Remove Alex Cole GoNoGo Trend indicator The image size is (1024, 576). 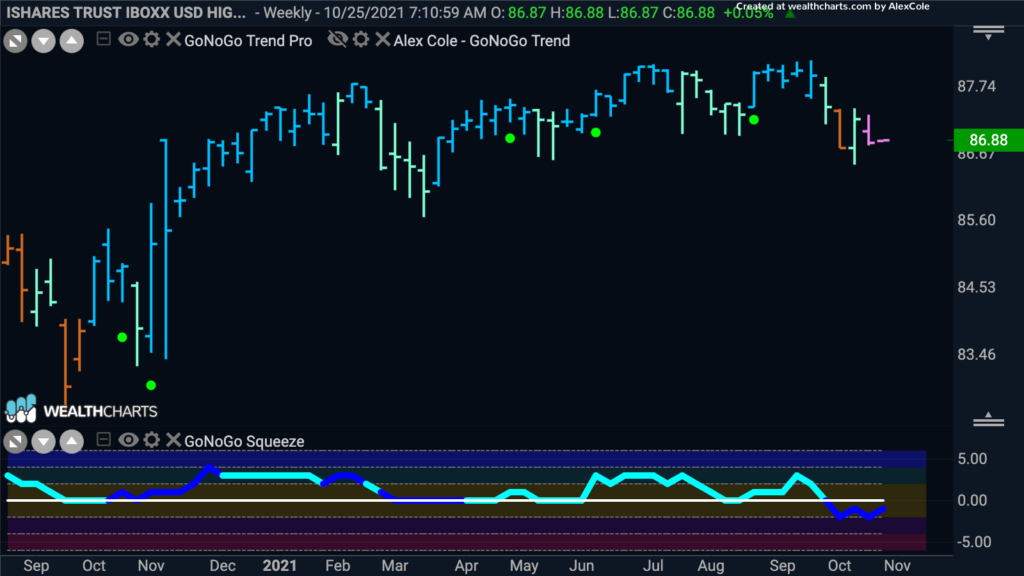383,40
